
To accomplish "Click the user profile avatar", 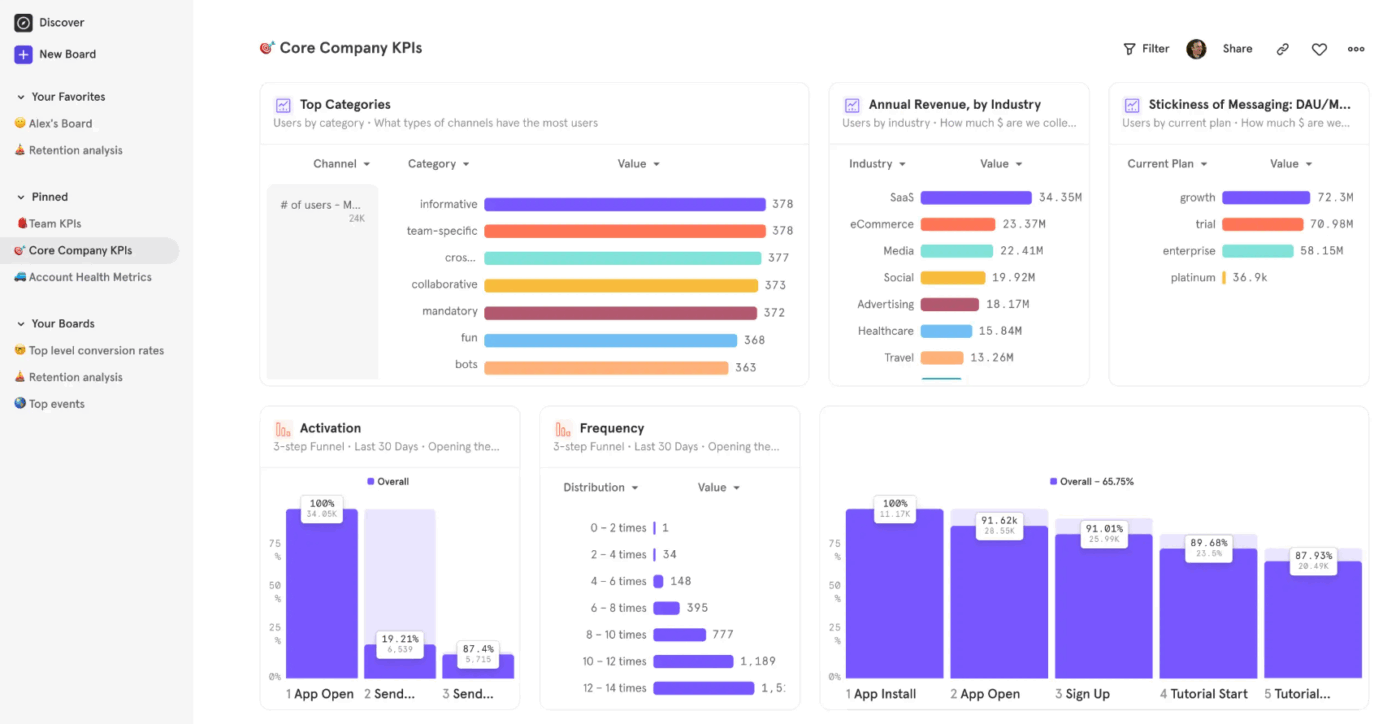I will point(1196,49).
